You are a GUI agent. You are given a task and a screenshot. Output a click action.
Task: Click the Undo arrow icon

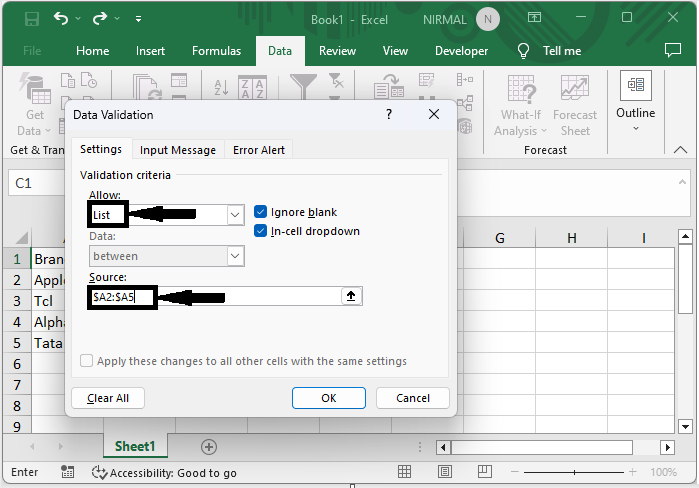coord(61,18)
